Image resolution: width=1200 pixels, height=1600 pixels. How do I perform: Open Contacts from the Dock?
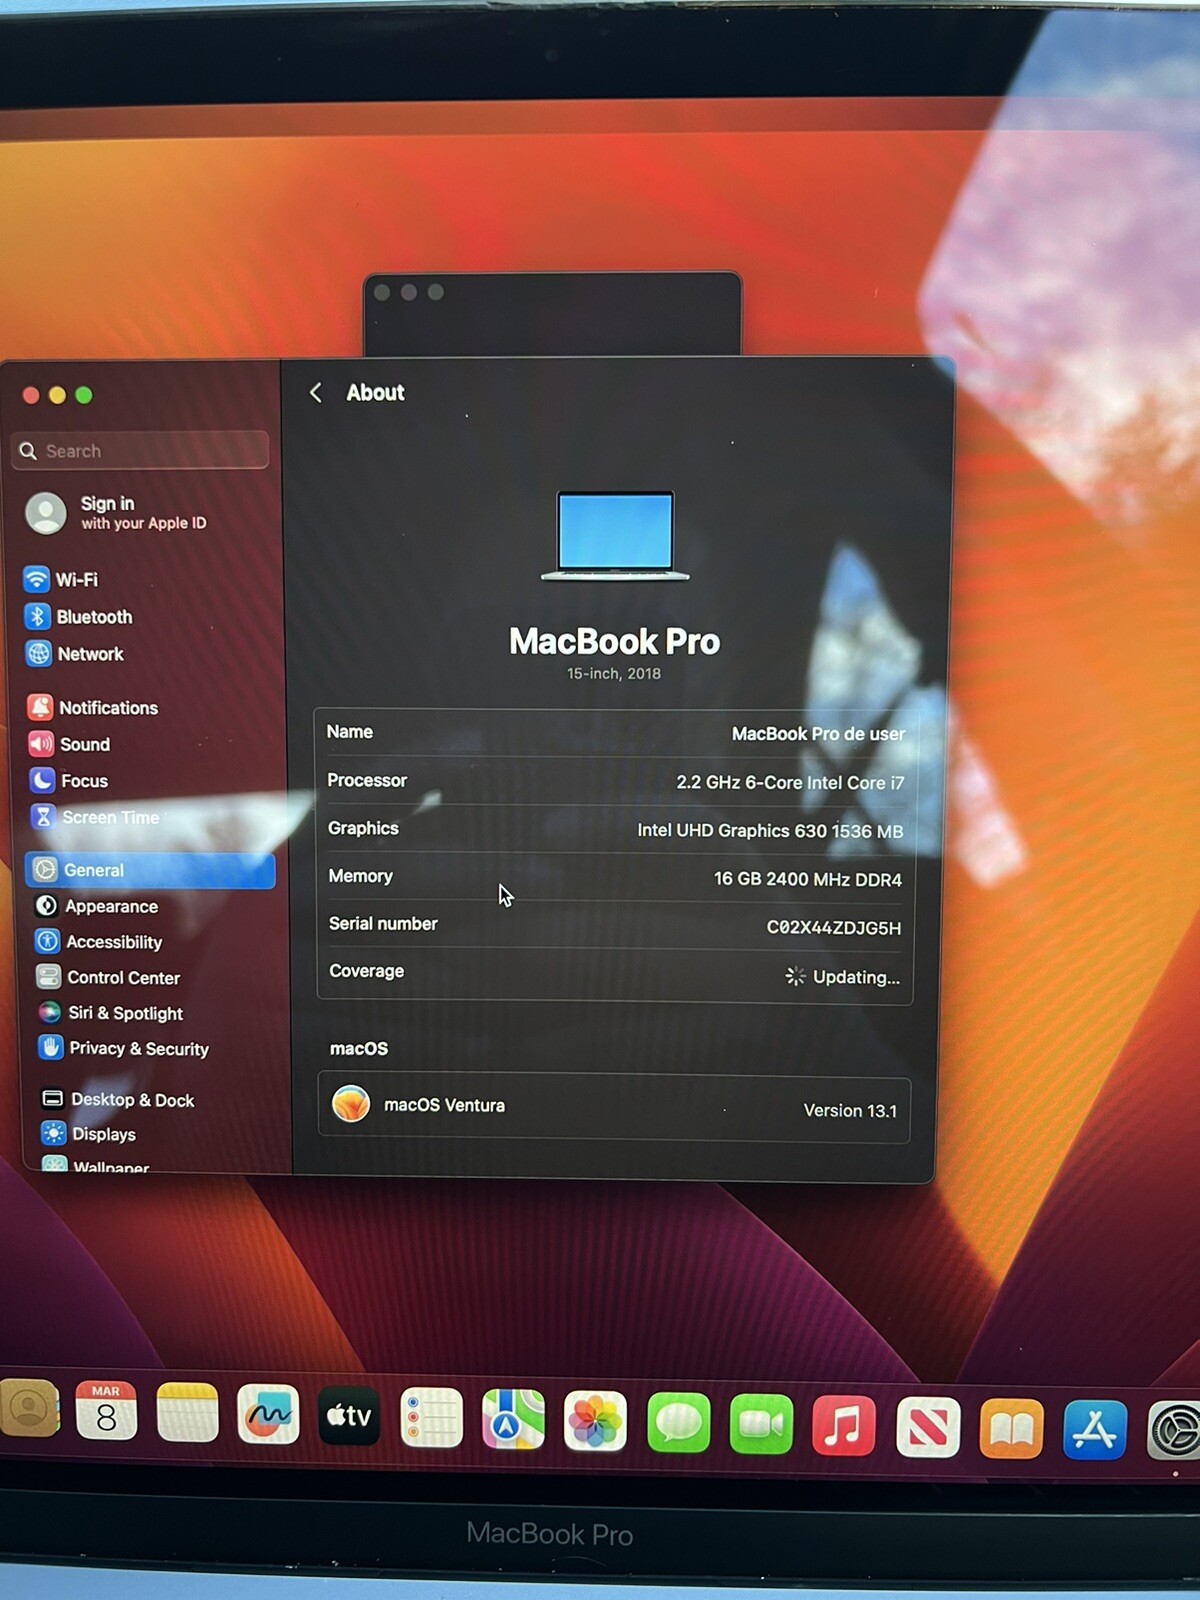[x=28, y=1408]
